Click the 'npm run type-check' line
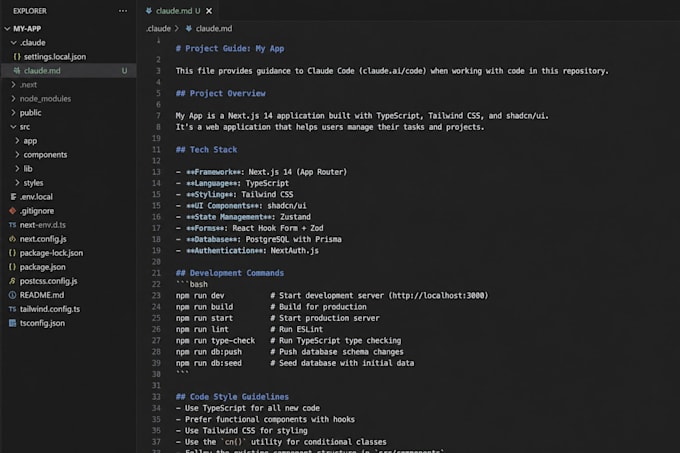 pyautogui.click(x=288, y=341)
